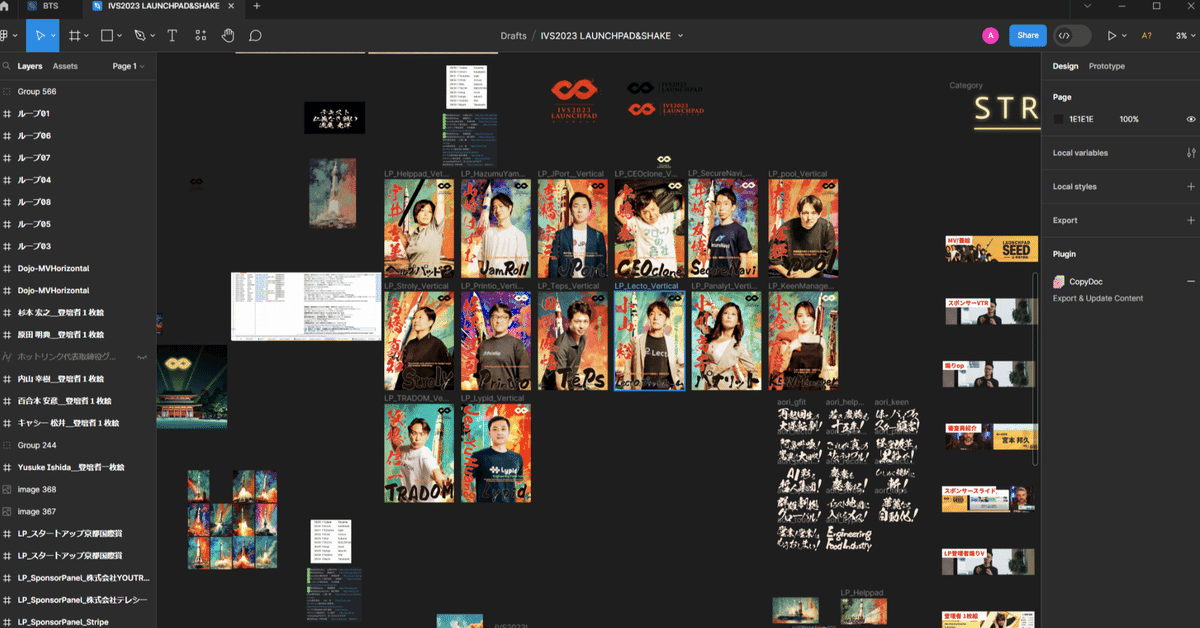The image size is (1200, 628).
Task: Select the Dojo-MVHorizontal layer below ループ03
Action: pos(78,268)
